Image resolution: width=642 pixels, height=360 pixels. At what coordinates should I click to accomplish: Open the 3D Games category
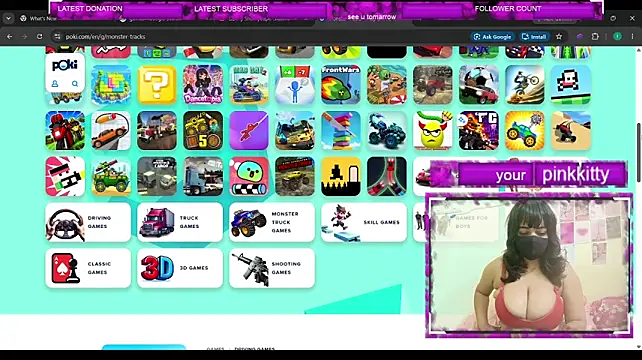coord(180,268)
